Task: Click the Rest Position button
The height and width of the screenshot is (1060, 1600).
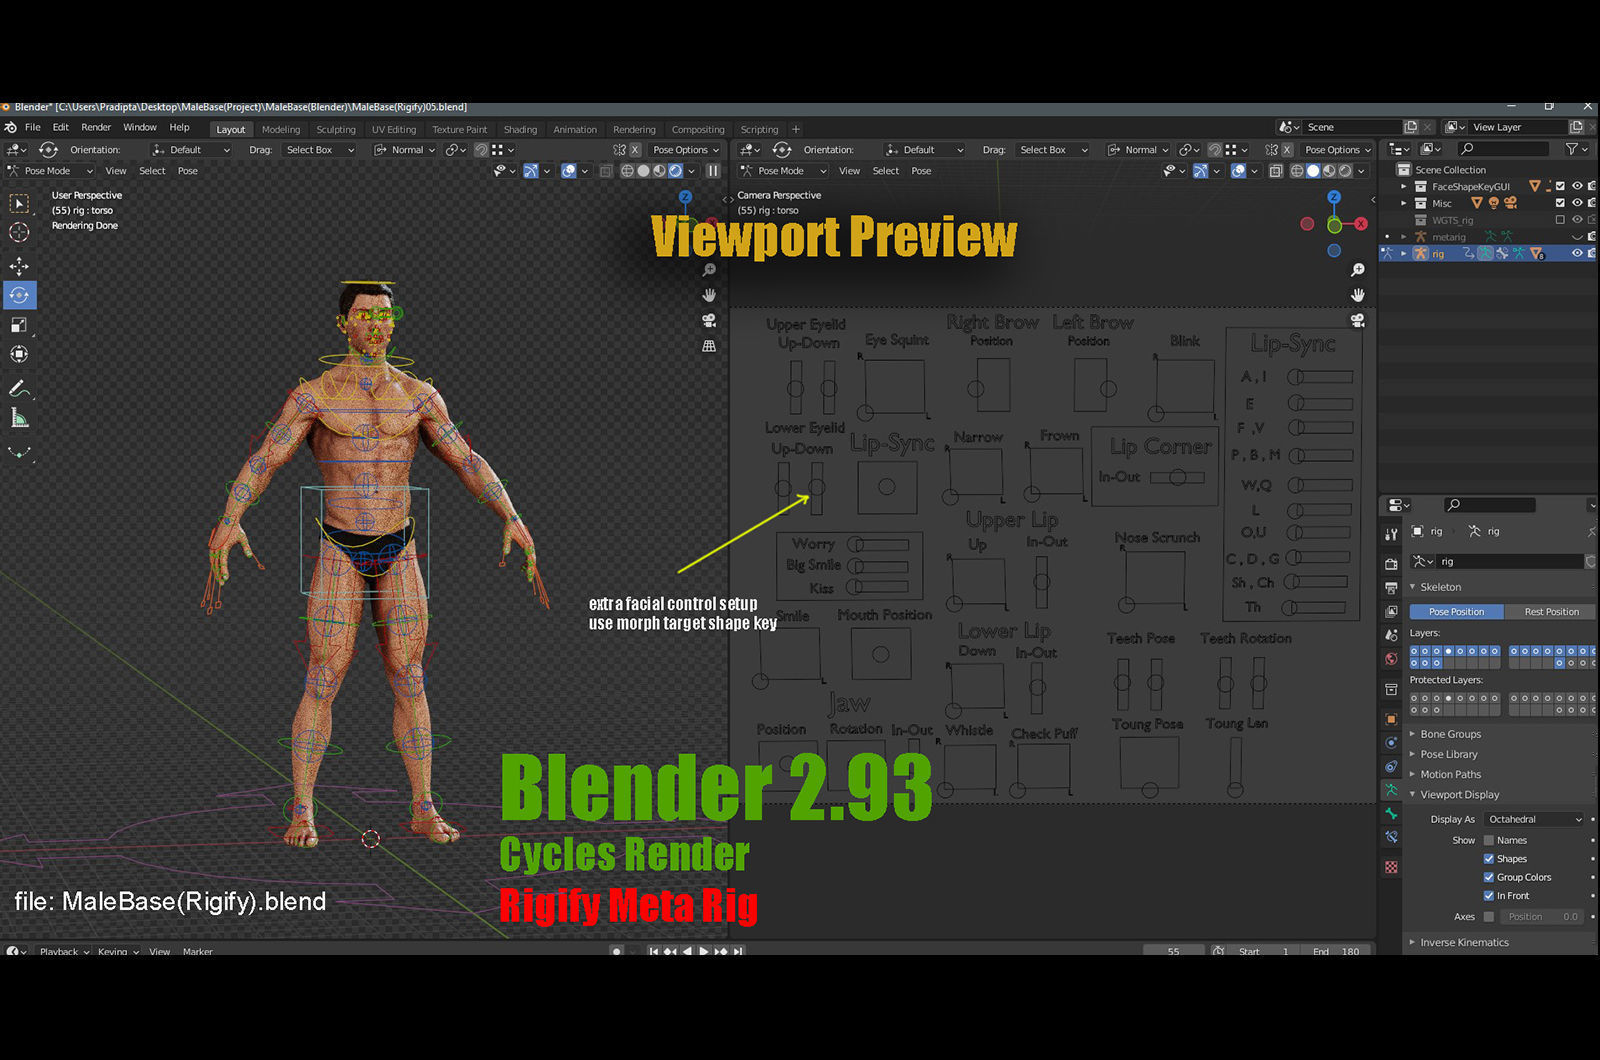Action: click(x=1551, y=612)
